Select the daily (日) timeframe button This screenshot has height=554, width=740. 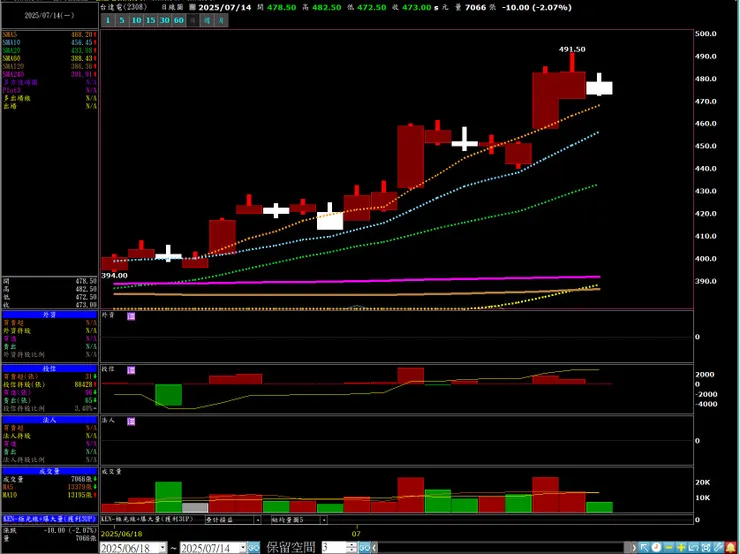(x=193, y=20)
